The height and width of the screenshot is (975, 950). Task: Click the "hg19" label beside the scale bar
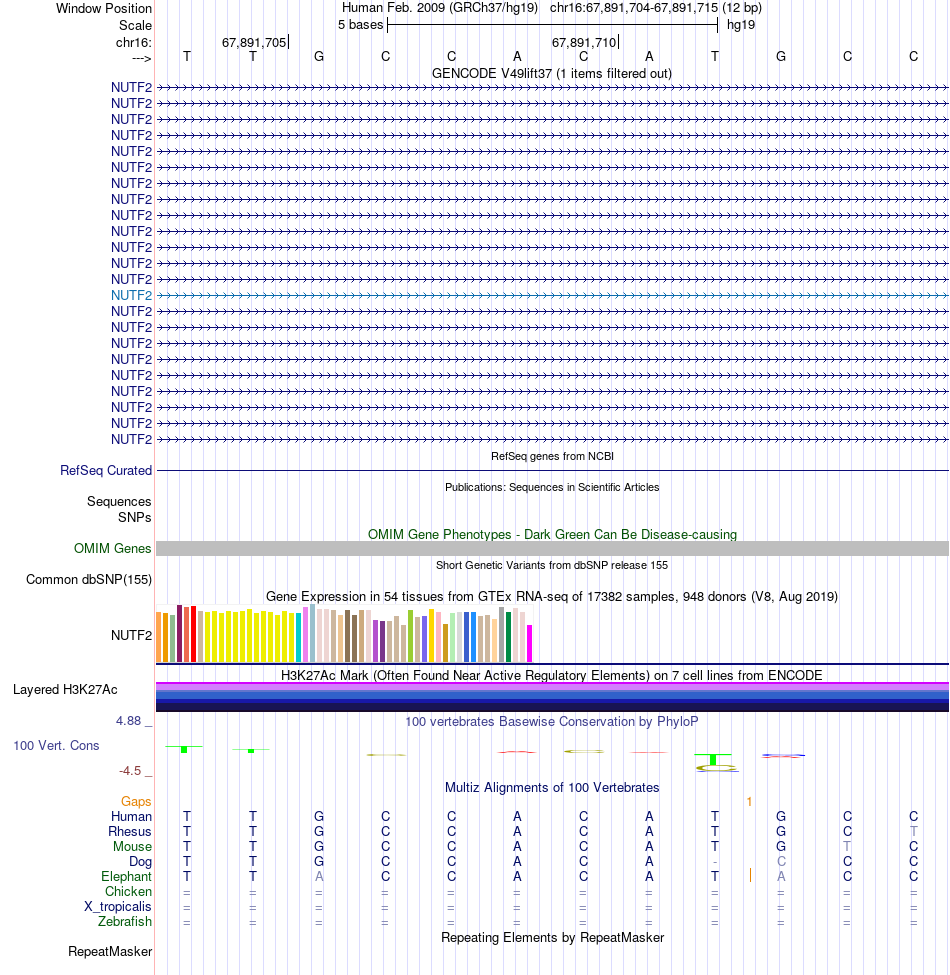click(741, 25)
